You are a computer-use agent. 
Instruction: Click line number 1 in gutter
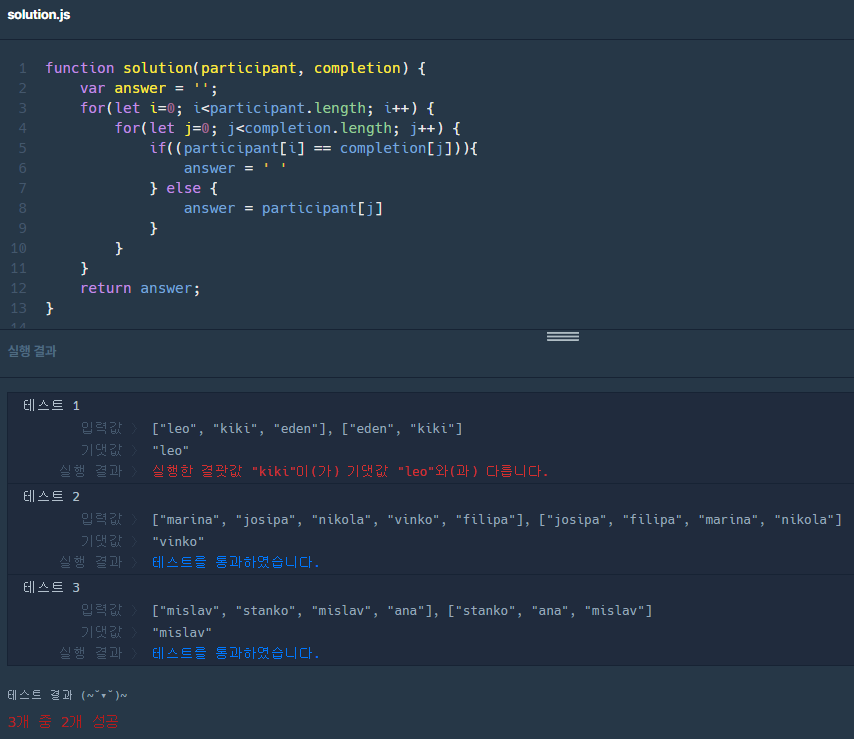[x=22, y=68]
